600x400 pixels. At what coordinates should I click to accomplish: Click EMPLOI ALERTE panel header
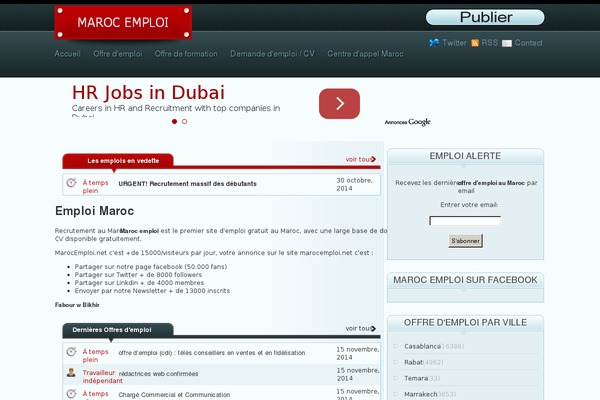click(465, 156)
